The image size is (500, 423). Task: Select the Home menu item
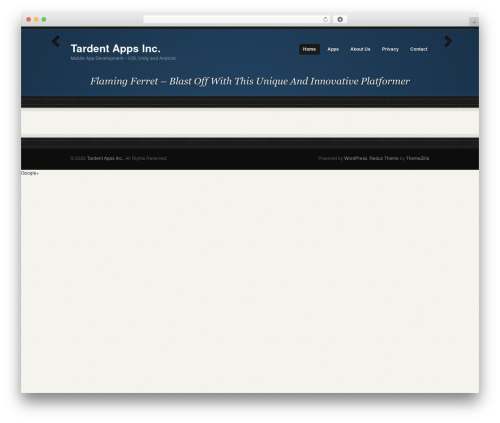(309, 49)
